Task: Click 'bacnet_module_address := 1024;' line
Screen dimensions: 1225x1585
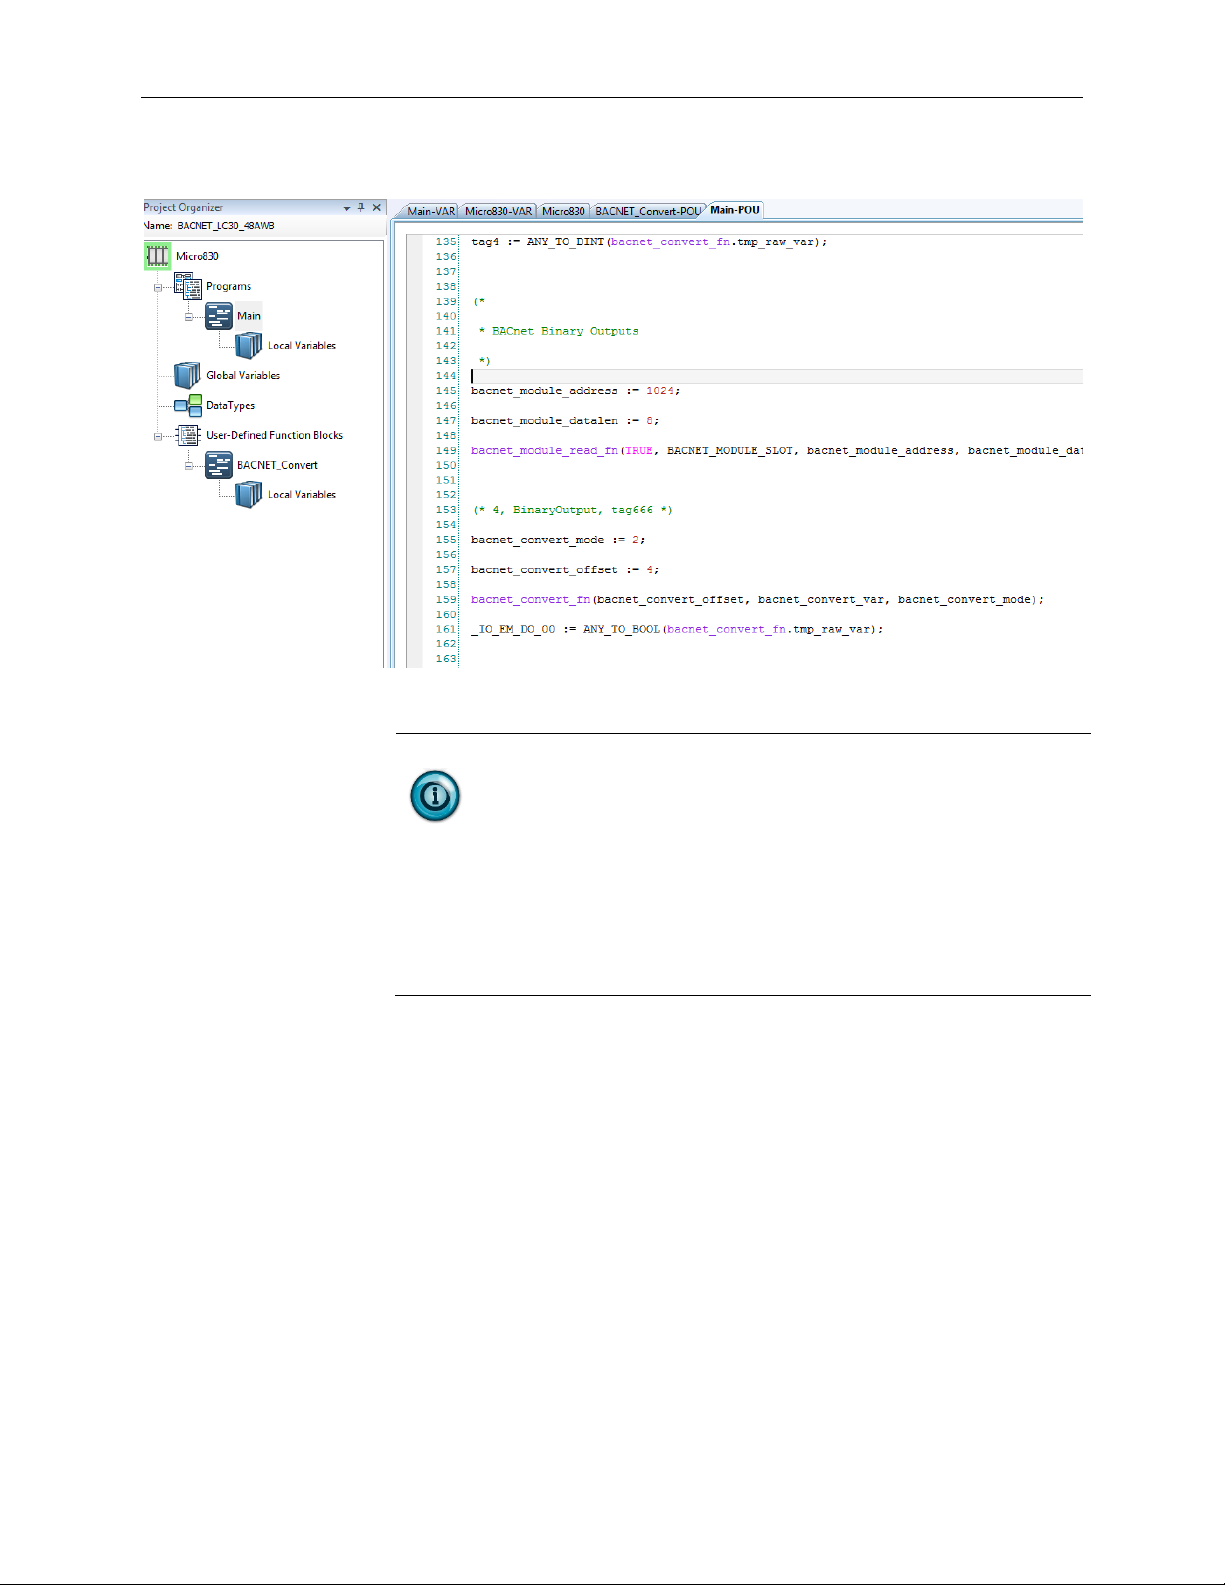Action: coord(575,391)
